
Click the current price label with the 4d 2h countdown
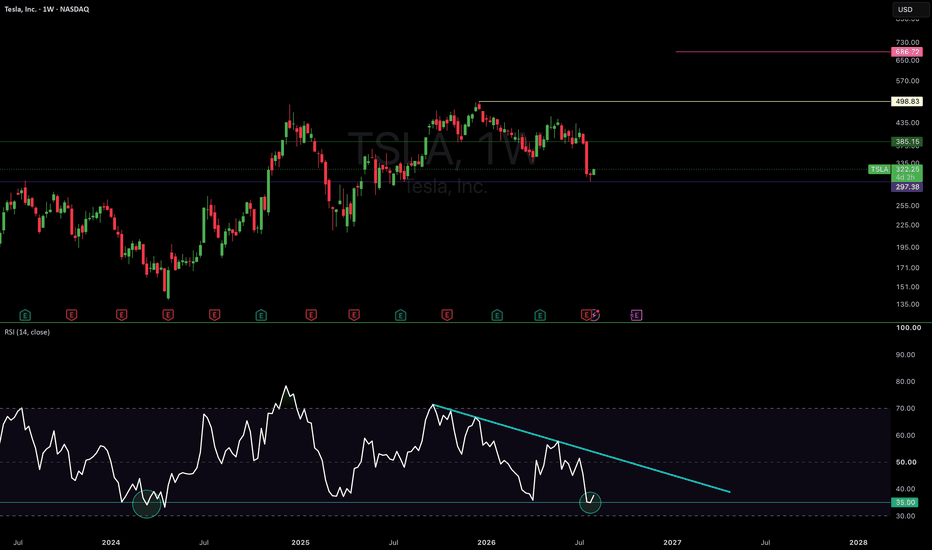point(907,173)
